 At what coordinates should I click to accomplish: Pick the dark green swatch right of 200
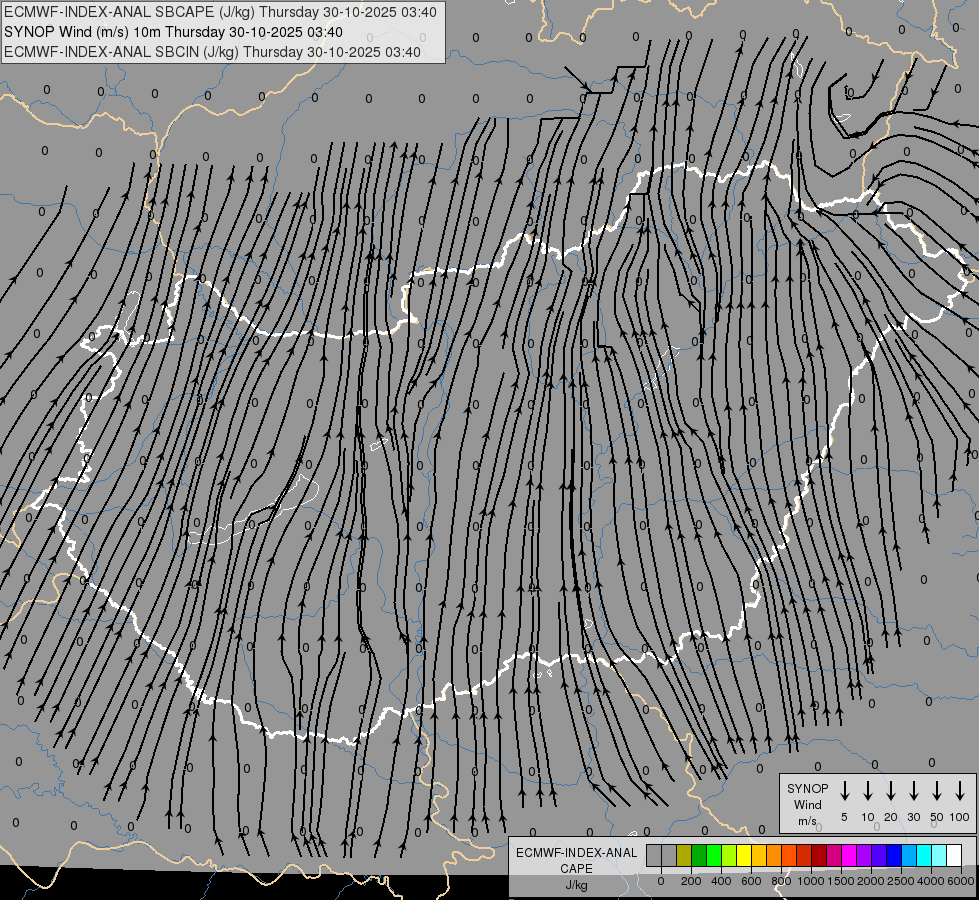(699, 855)
